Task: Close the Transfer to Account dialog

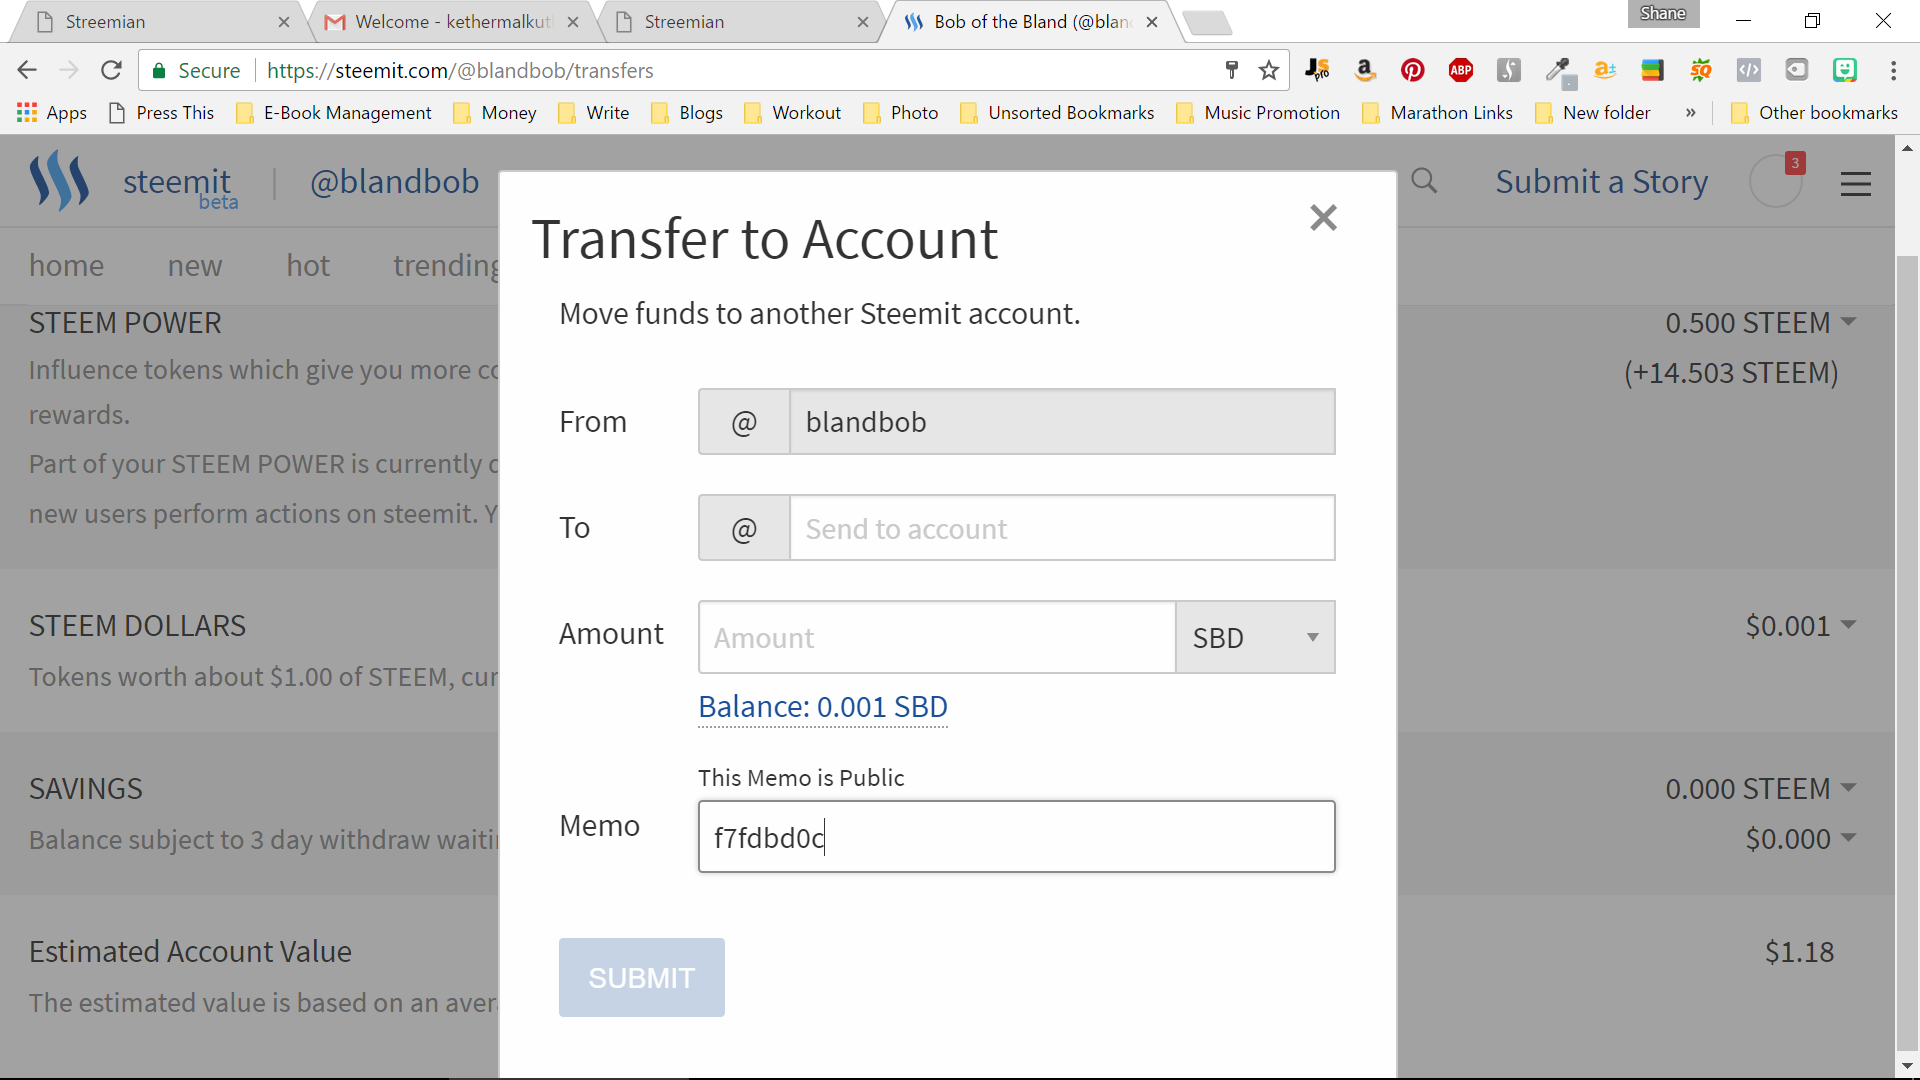Action: pyautogui.click(x=1323, y=217)
